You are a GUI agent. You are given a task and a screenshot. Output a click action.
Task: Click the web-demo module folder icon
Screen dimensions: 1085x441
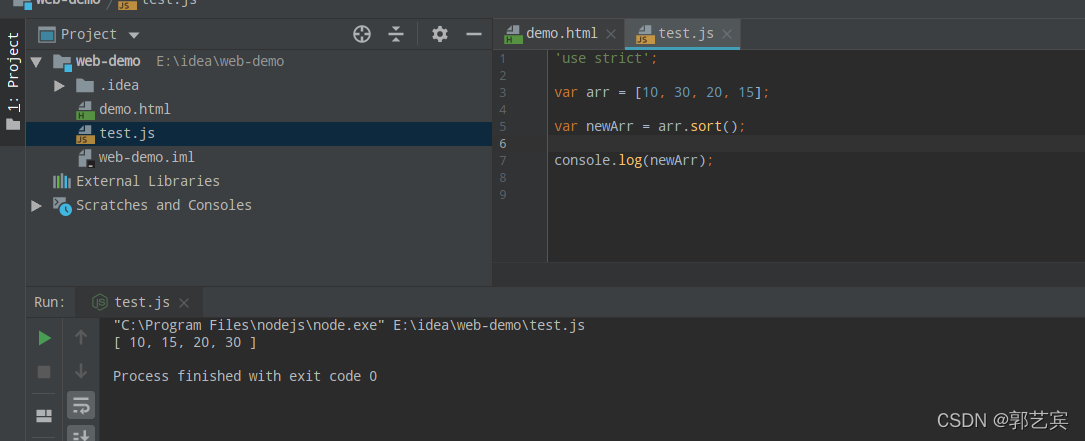pyautogui.click(x=62, y=62)
